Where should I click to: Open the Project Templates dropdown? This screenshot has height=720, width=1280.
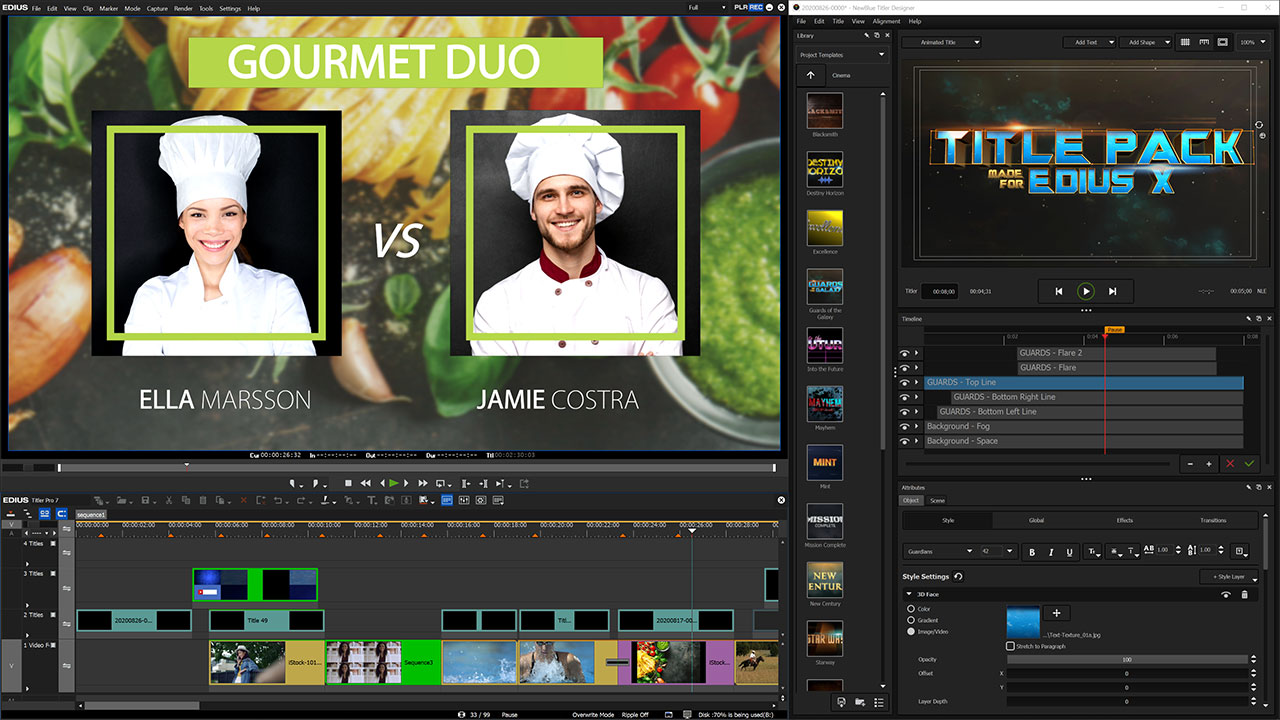tap(842, 55)
